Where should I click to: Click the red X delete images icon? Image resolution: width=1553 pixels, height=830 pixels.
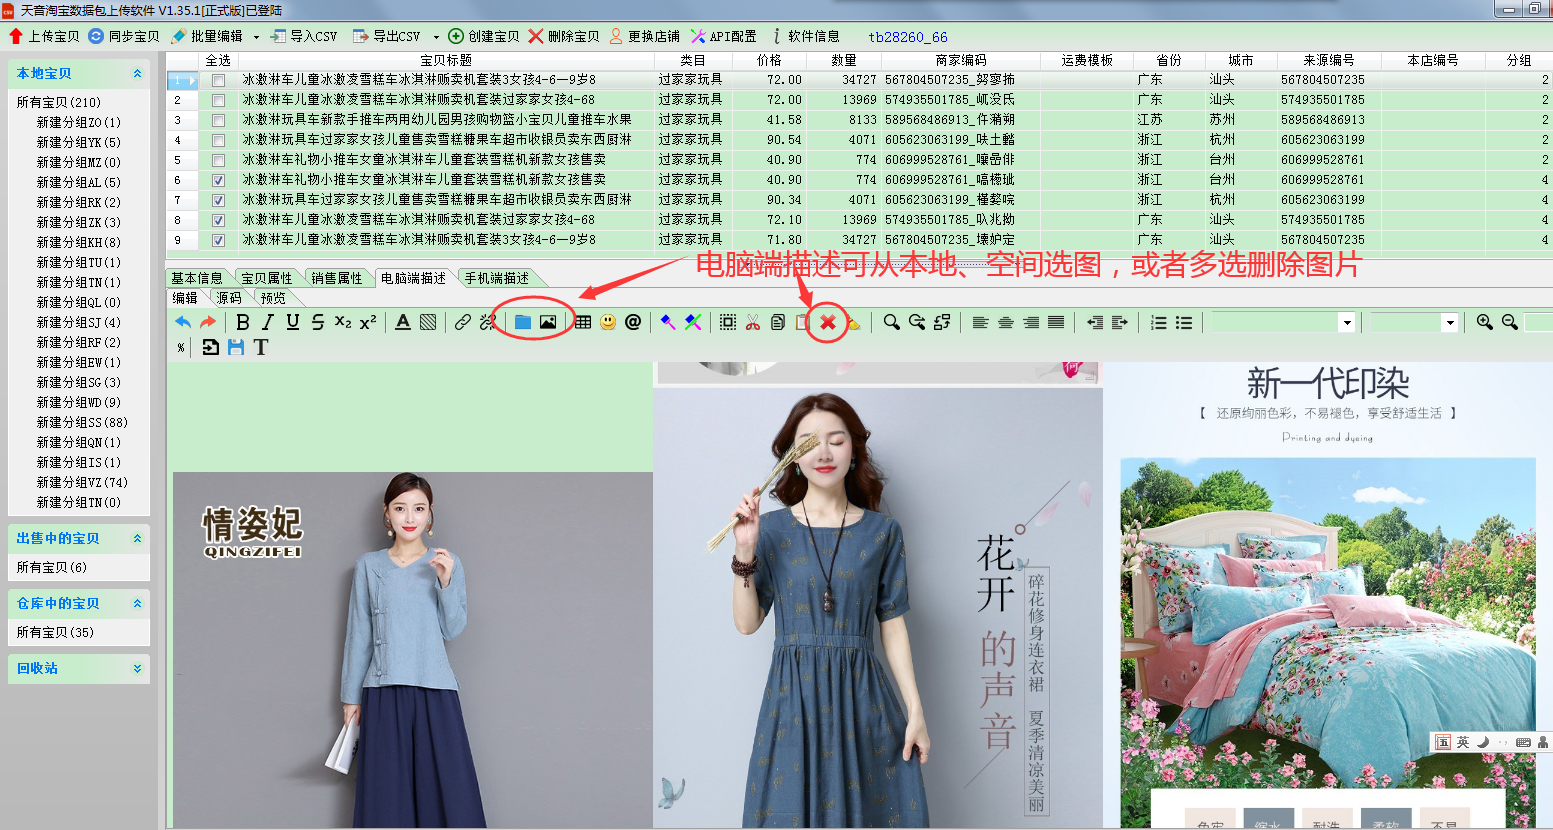click(x=828, y=322)
